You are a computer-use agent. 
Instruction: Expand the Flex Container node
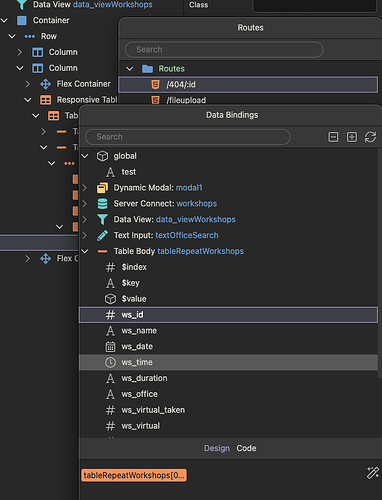pos(28,84)
